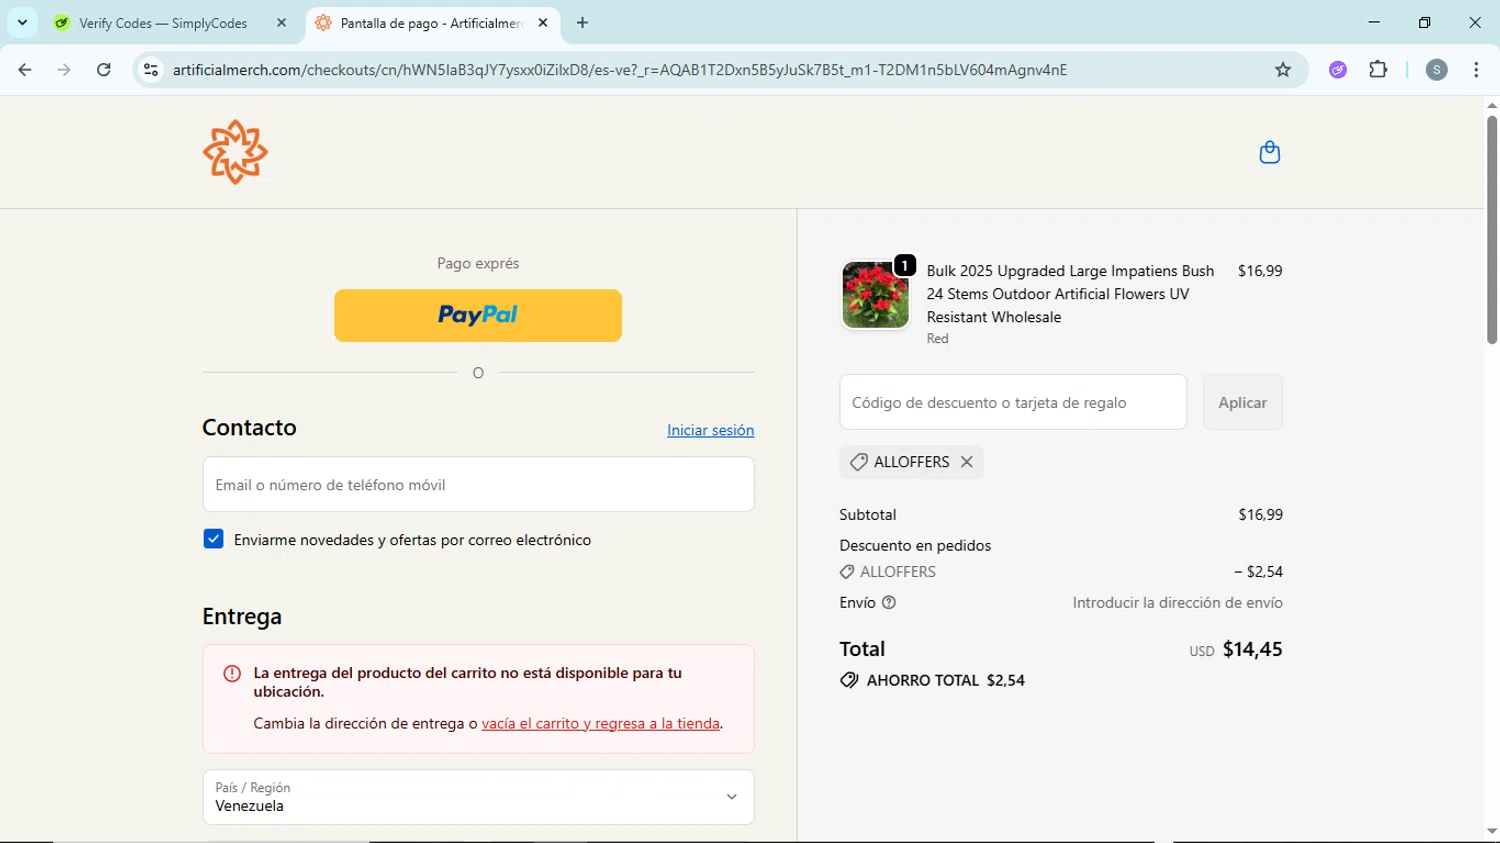Click the product variant text Red
The width and height of the screenshot is (1500, 843).
(x=937, y=339)
